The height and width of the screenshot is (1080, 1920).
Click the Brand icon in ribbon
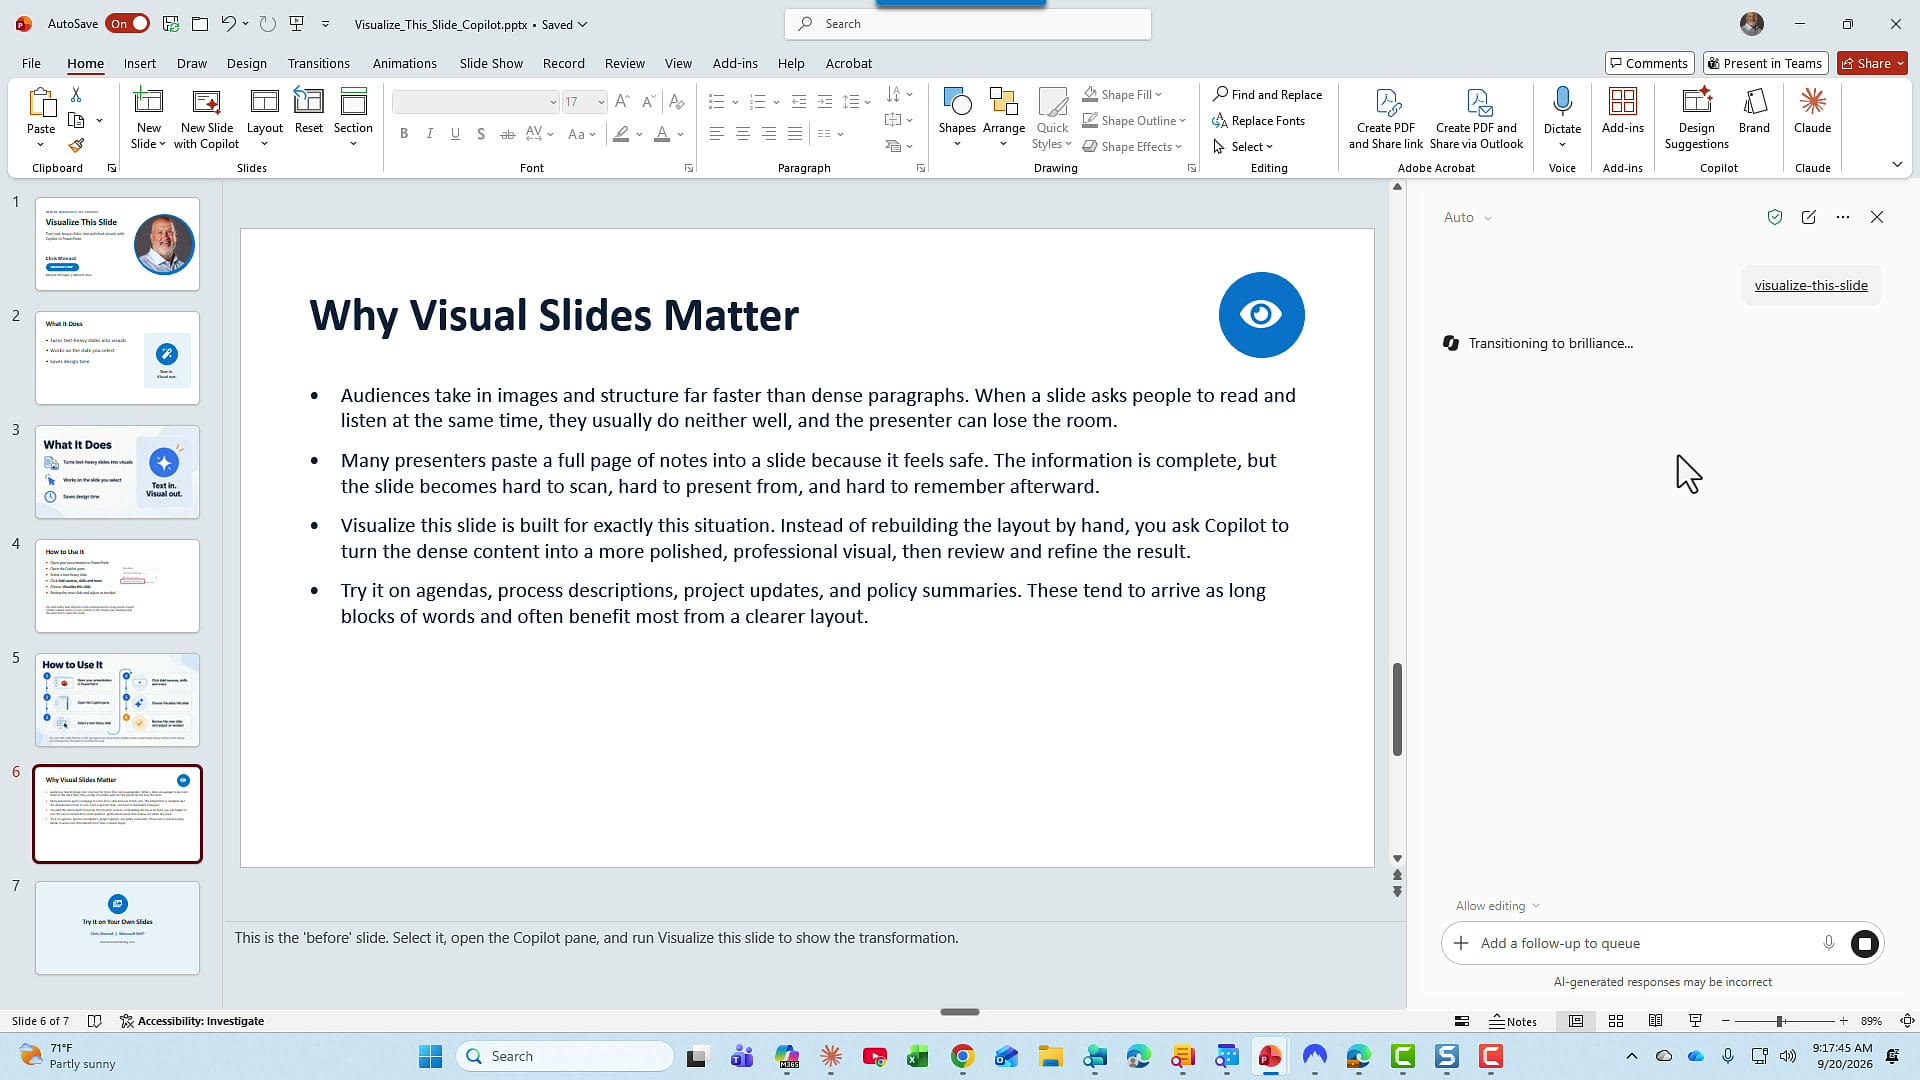coord(1754,110)
